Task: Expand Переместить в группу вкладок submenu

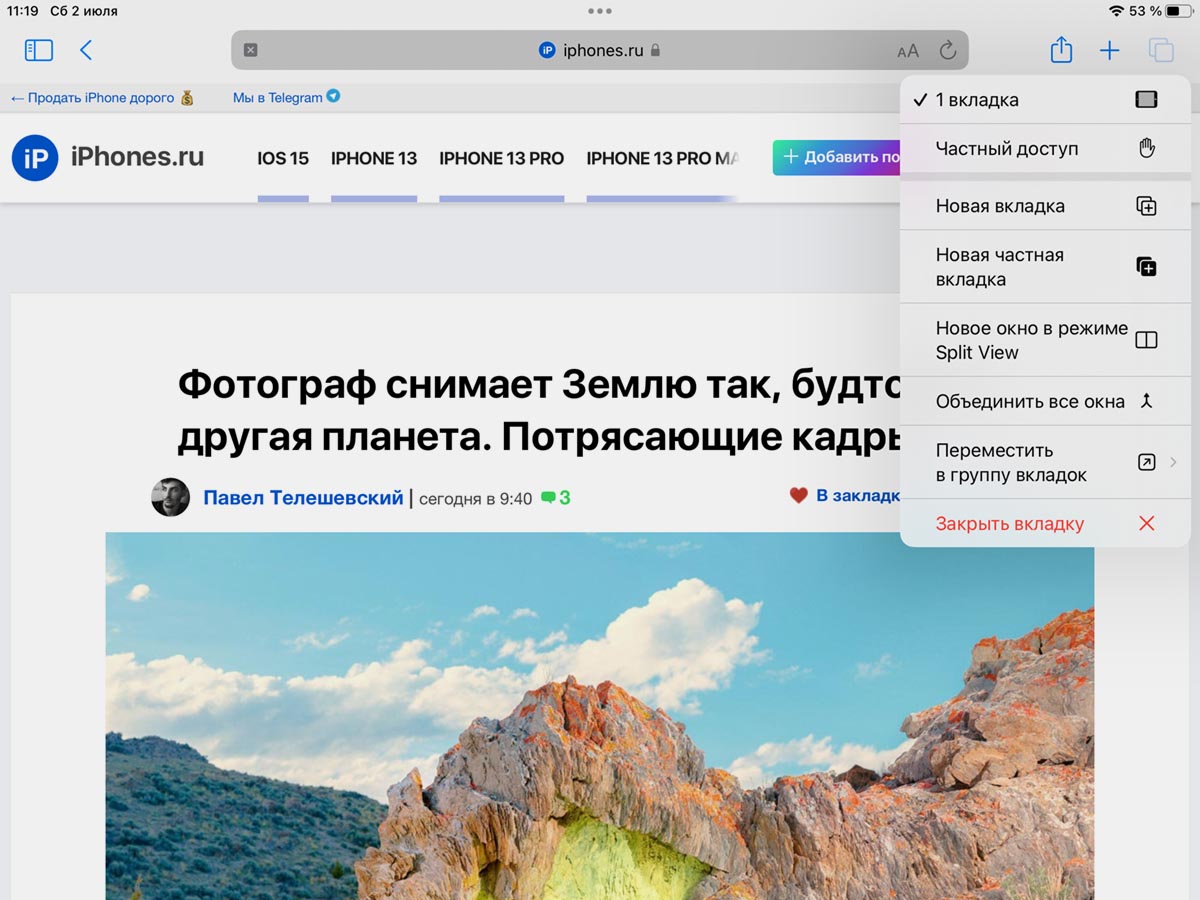Action: coord(1045,462)
